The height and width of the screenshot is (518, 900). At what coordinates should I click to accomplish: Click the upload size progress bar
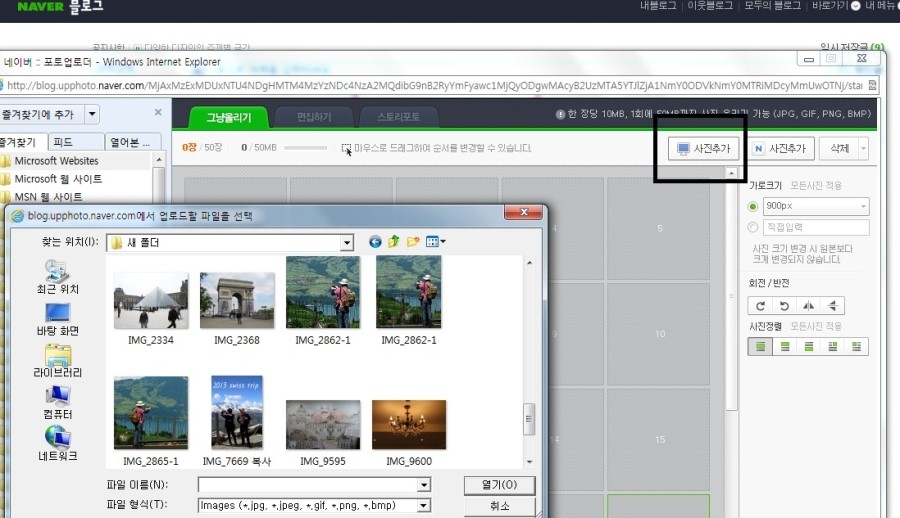[x=305, y=148]
